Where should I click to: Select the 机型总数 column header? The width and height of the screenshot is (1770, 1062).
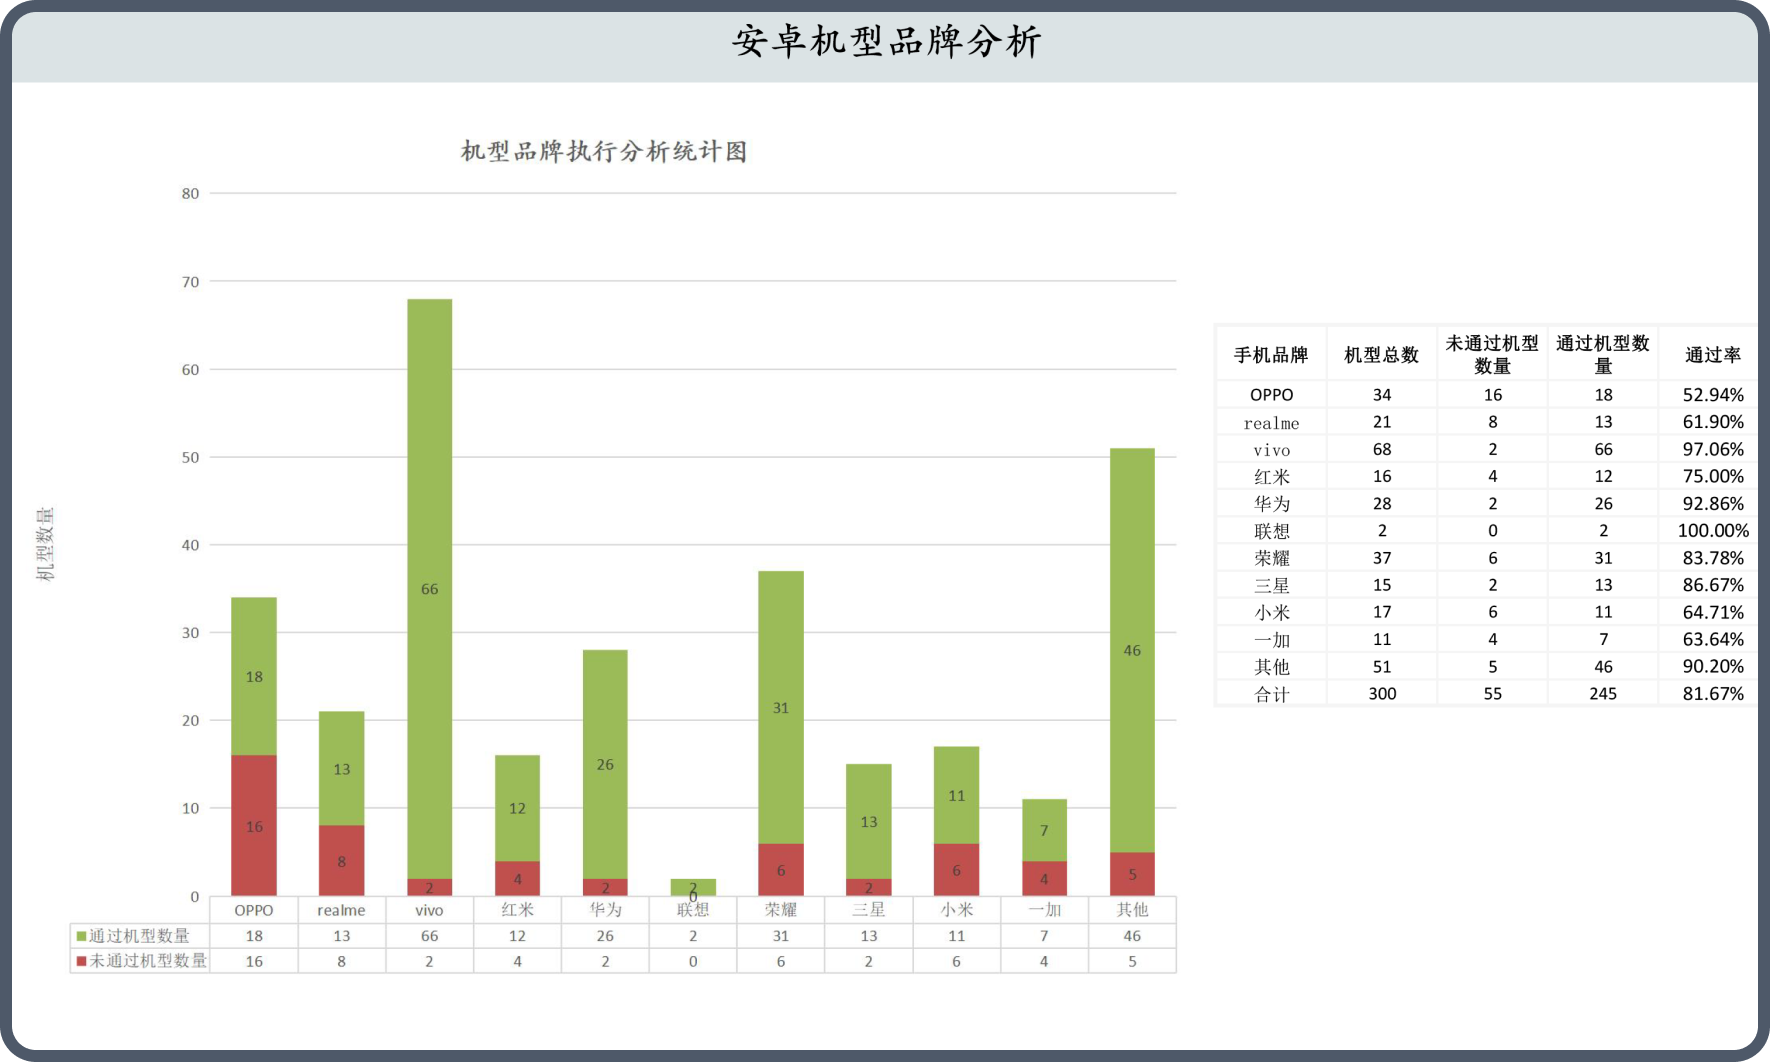click(x=1381, y=355)
